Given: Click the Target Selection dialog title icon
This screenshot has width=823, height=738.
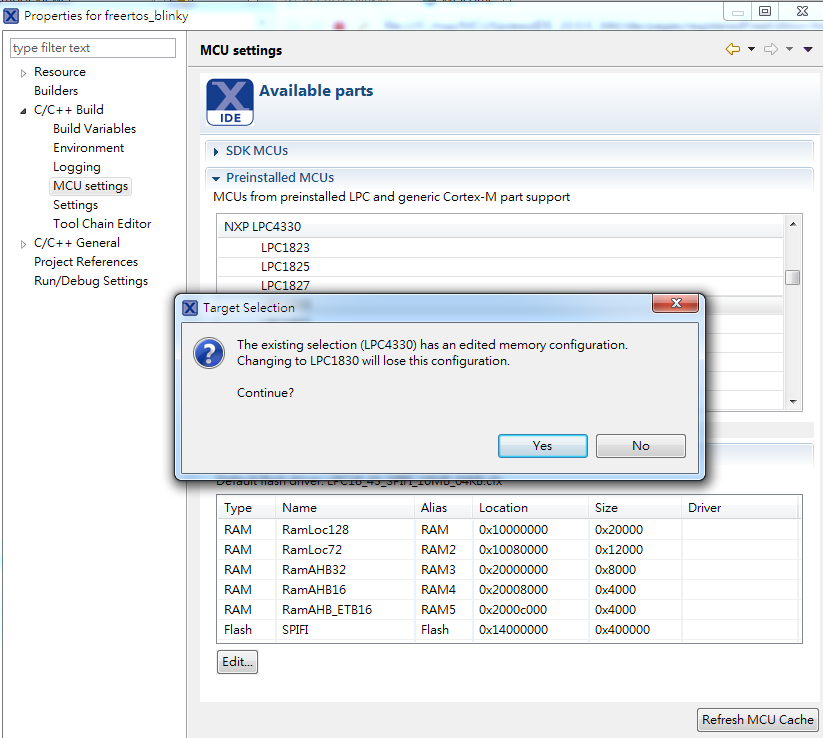Looking at the screenshot, I should click(190, 308).
